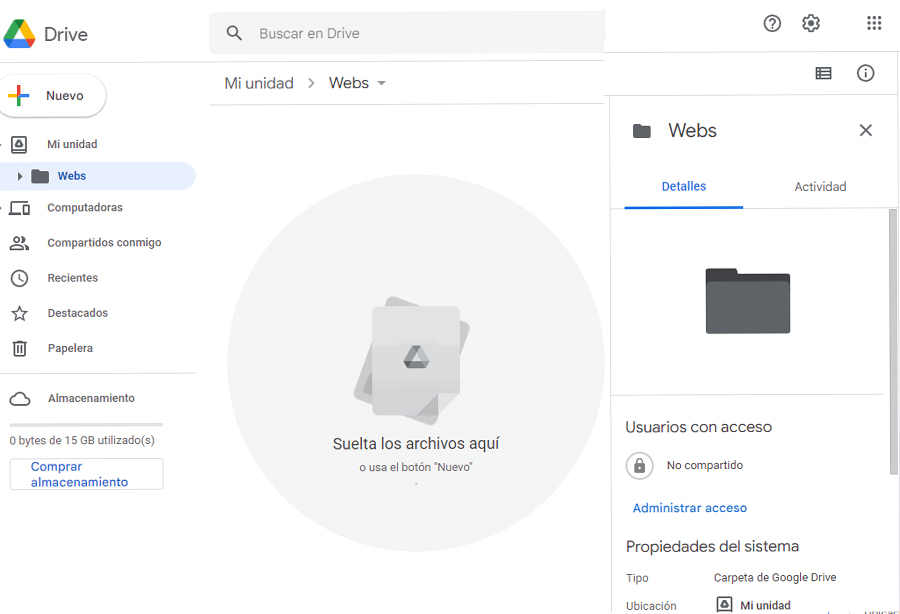Click the search magnifier icon
This screenshot has height=614, width=900.
(x=235, y=33)
